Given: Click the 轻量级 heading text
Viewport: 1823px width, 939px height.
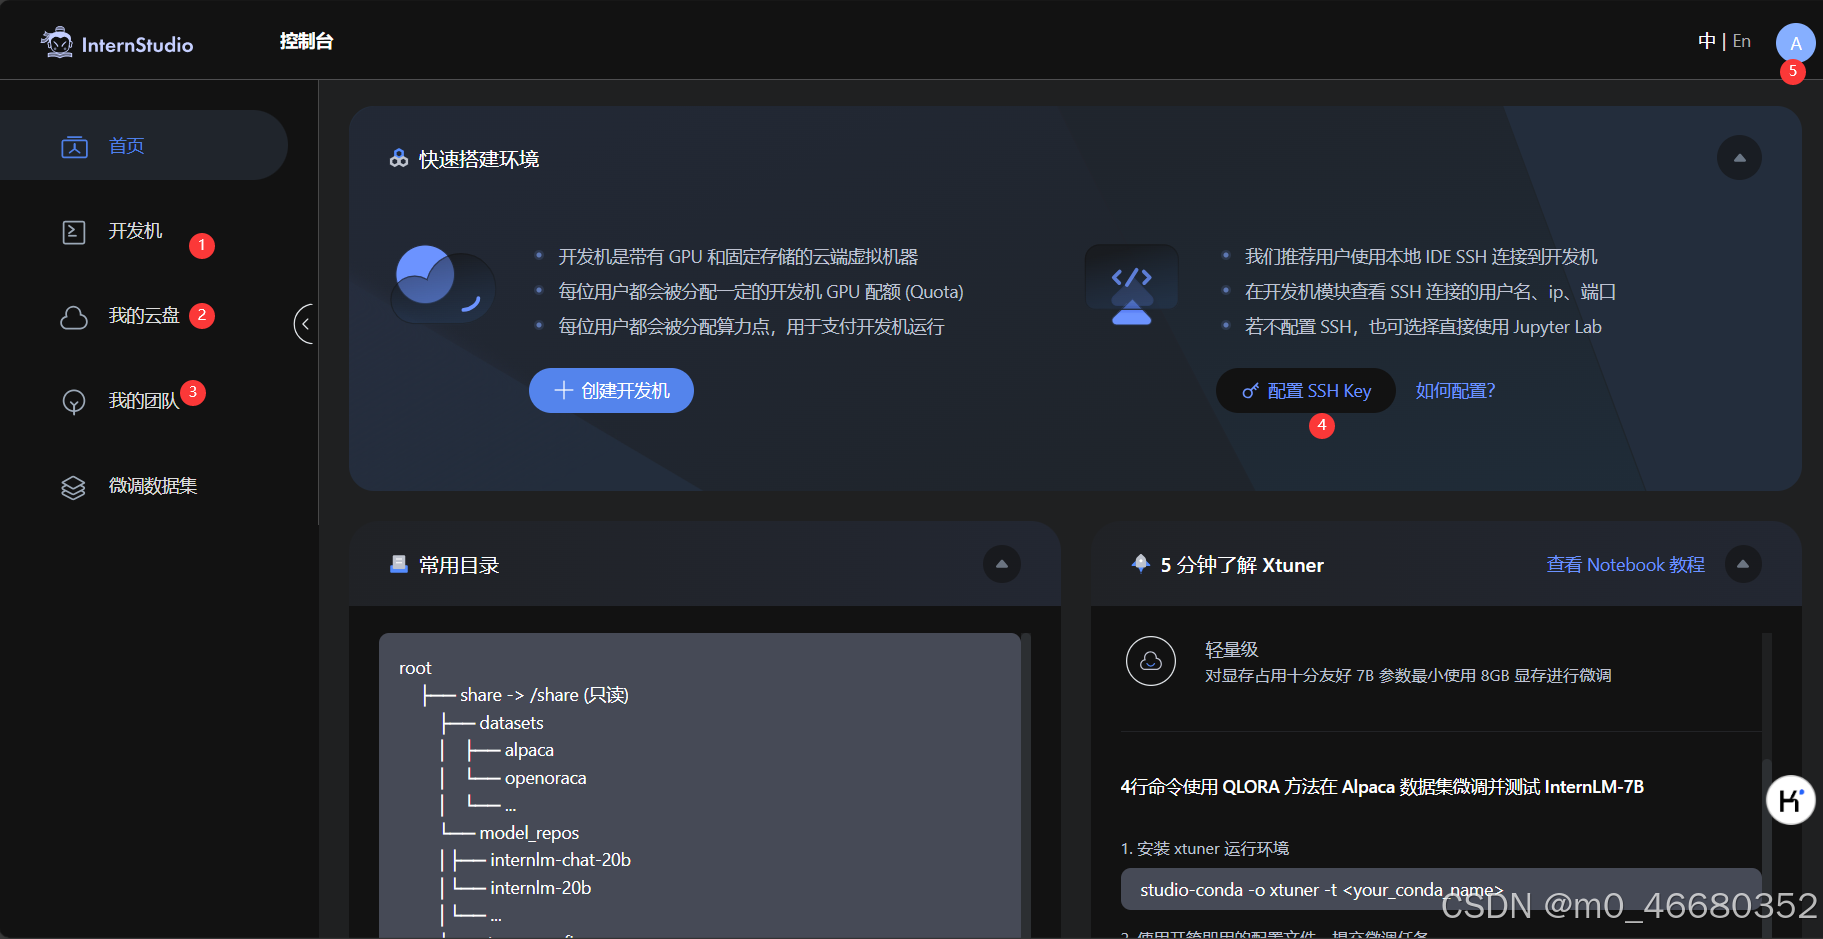Looking at the screenshot, I should (x=1231, y=650).
